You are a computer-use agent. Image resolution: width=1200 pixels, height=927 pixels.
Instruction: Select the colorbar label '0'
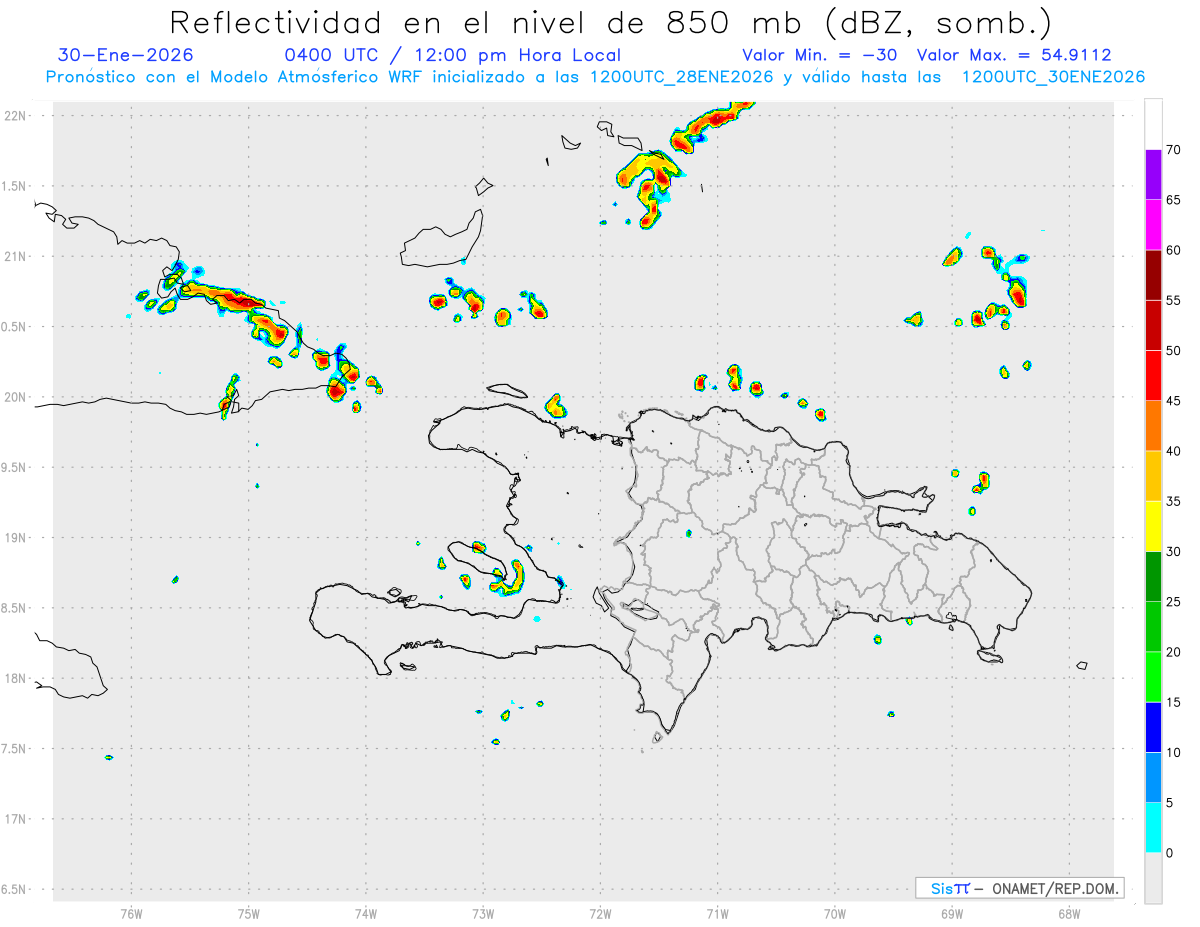click(x=1170, y=853)
